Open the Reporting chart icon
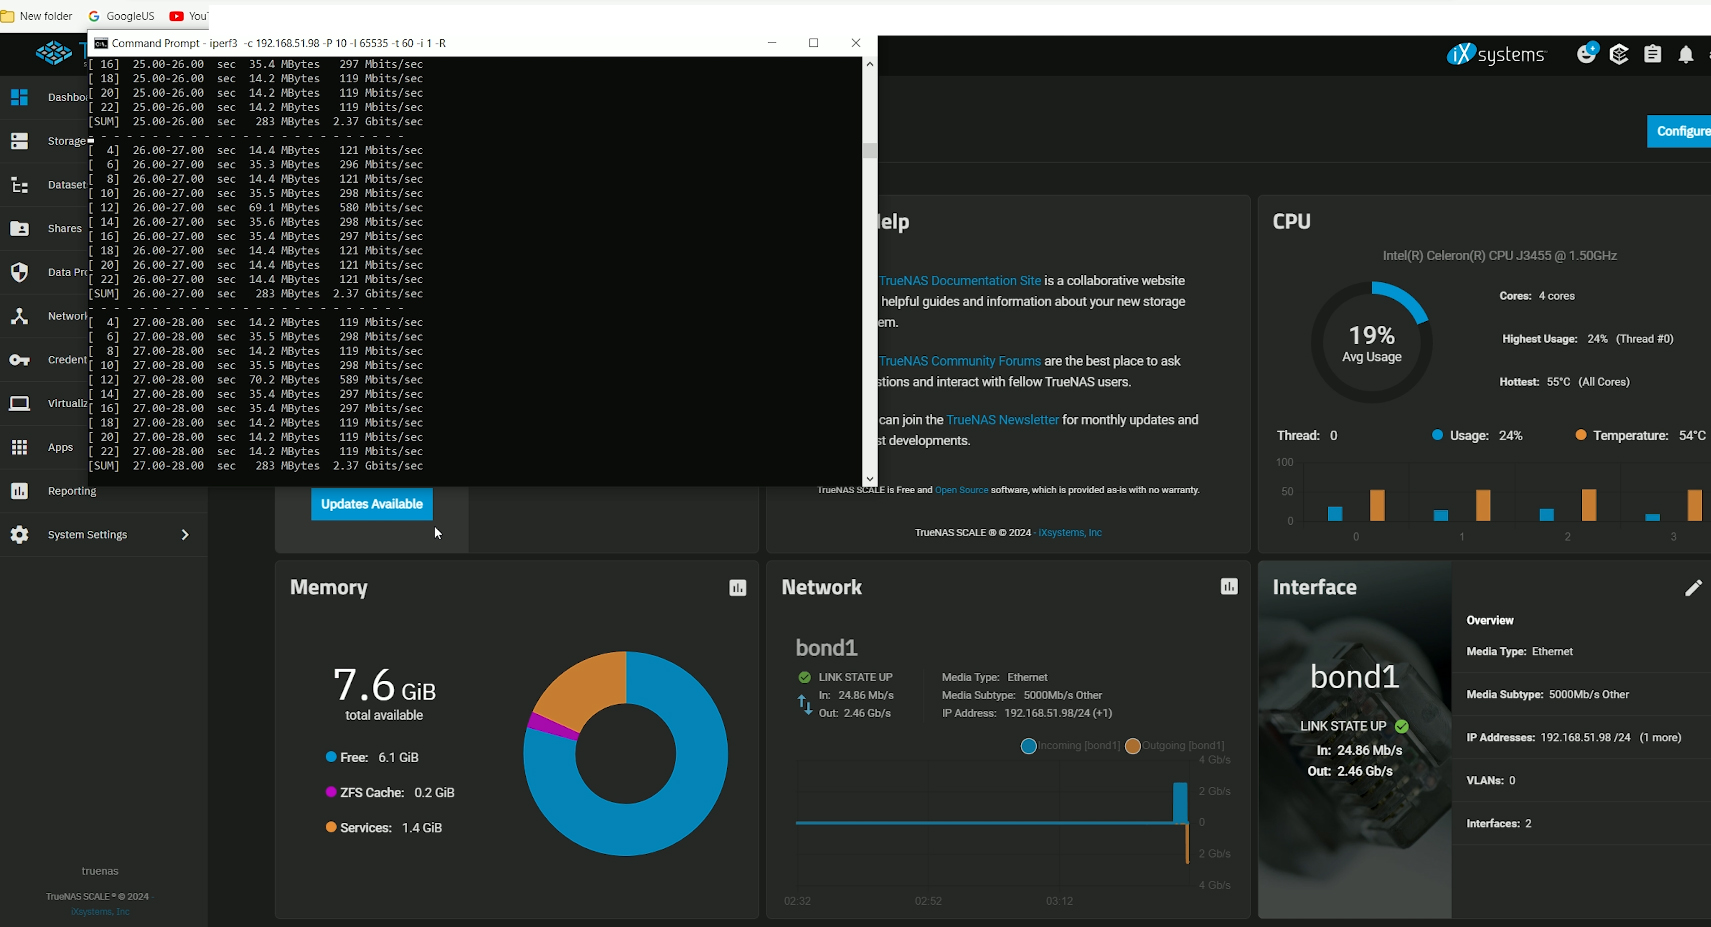This screenshot has width=1711, height=927. (x=19, y=491)
